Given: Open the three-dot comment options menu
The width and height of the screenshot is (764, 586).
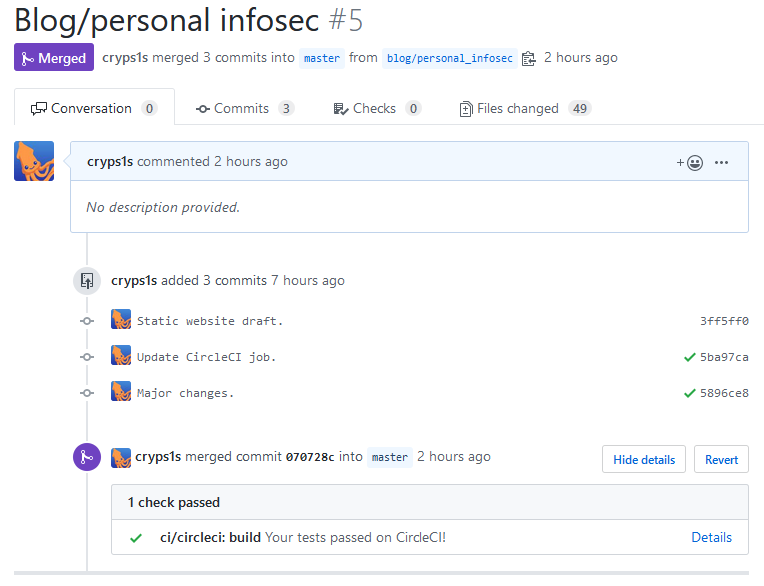Looking at the screenshot, I should (721, 163).
